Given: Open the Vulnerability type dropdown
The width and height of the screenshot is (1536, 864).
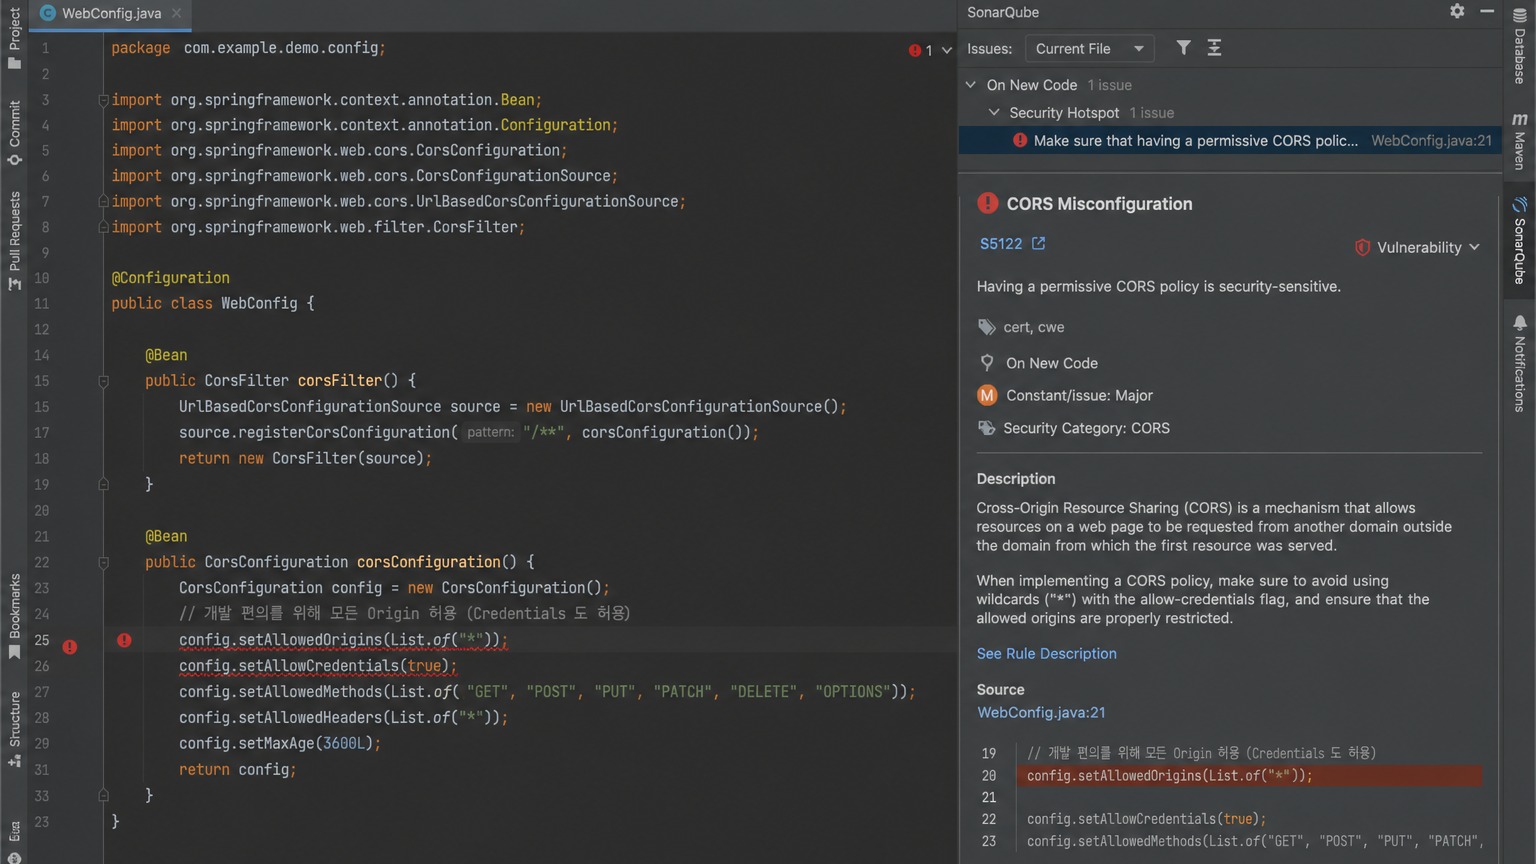Looking at the screenshot, I should pos(1417,247).
